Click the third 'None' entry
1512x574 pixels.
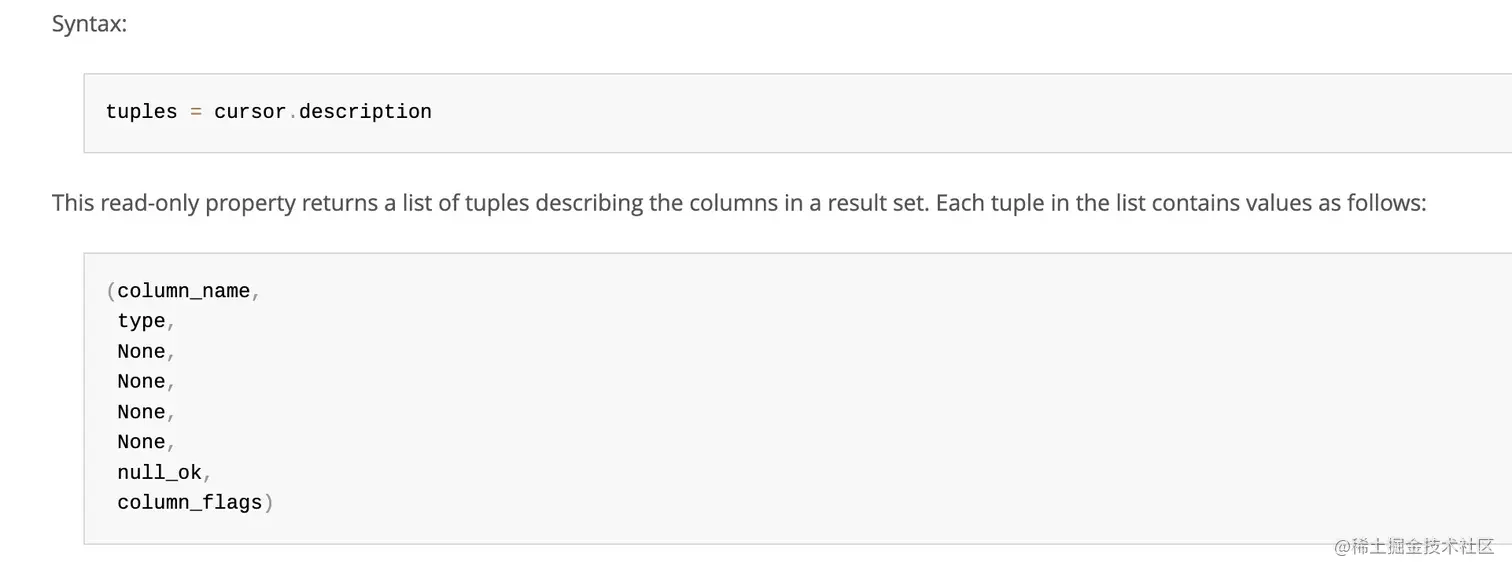coord(141,412)
